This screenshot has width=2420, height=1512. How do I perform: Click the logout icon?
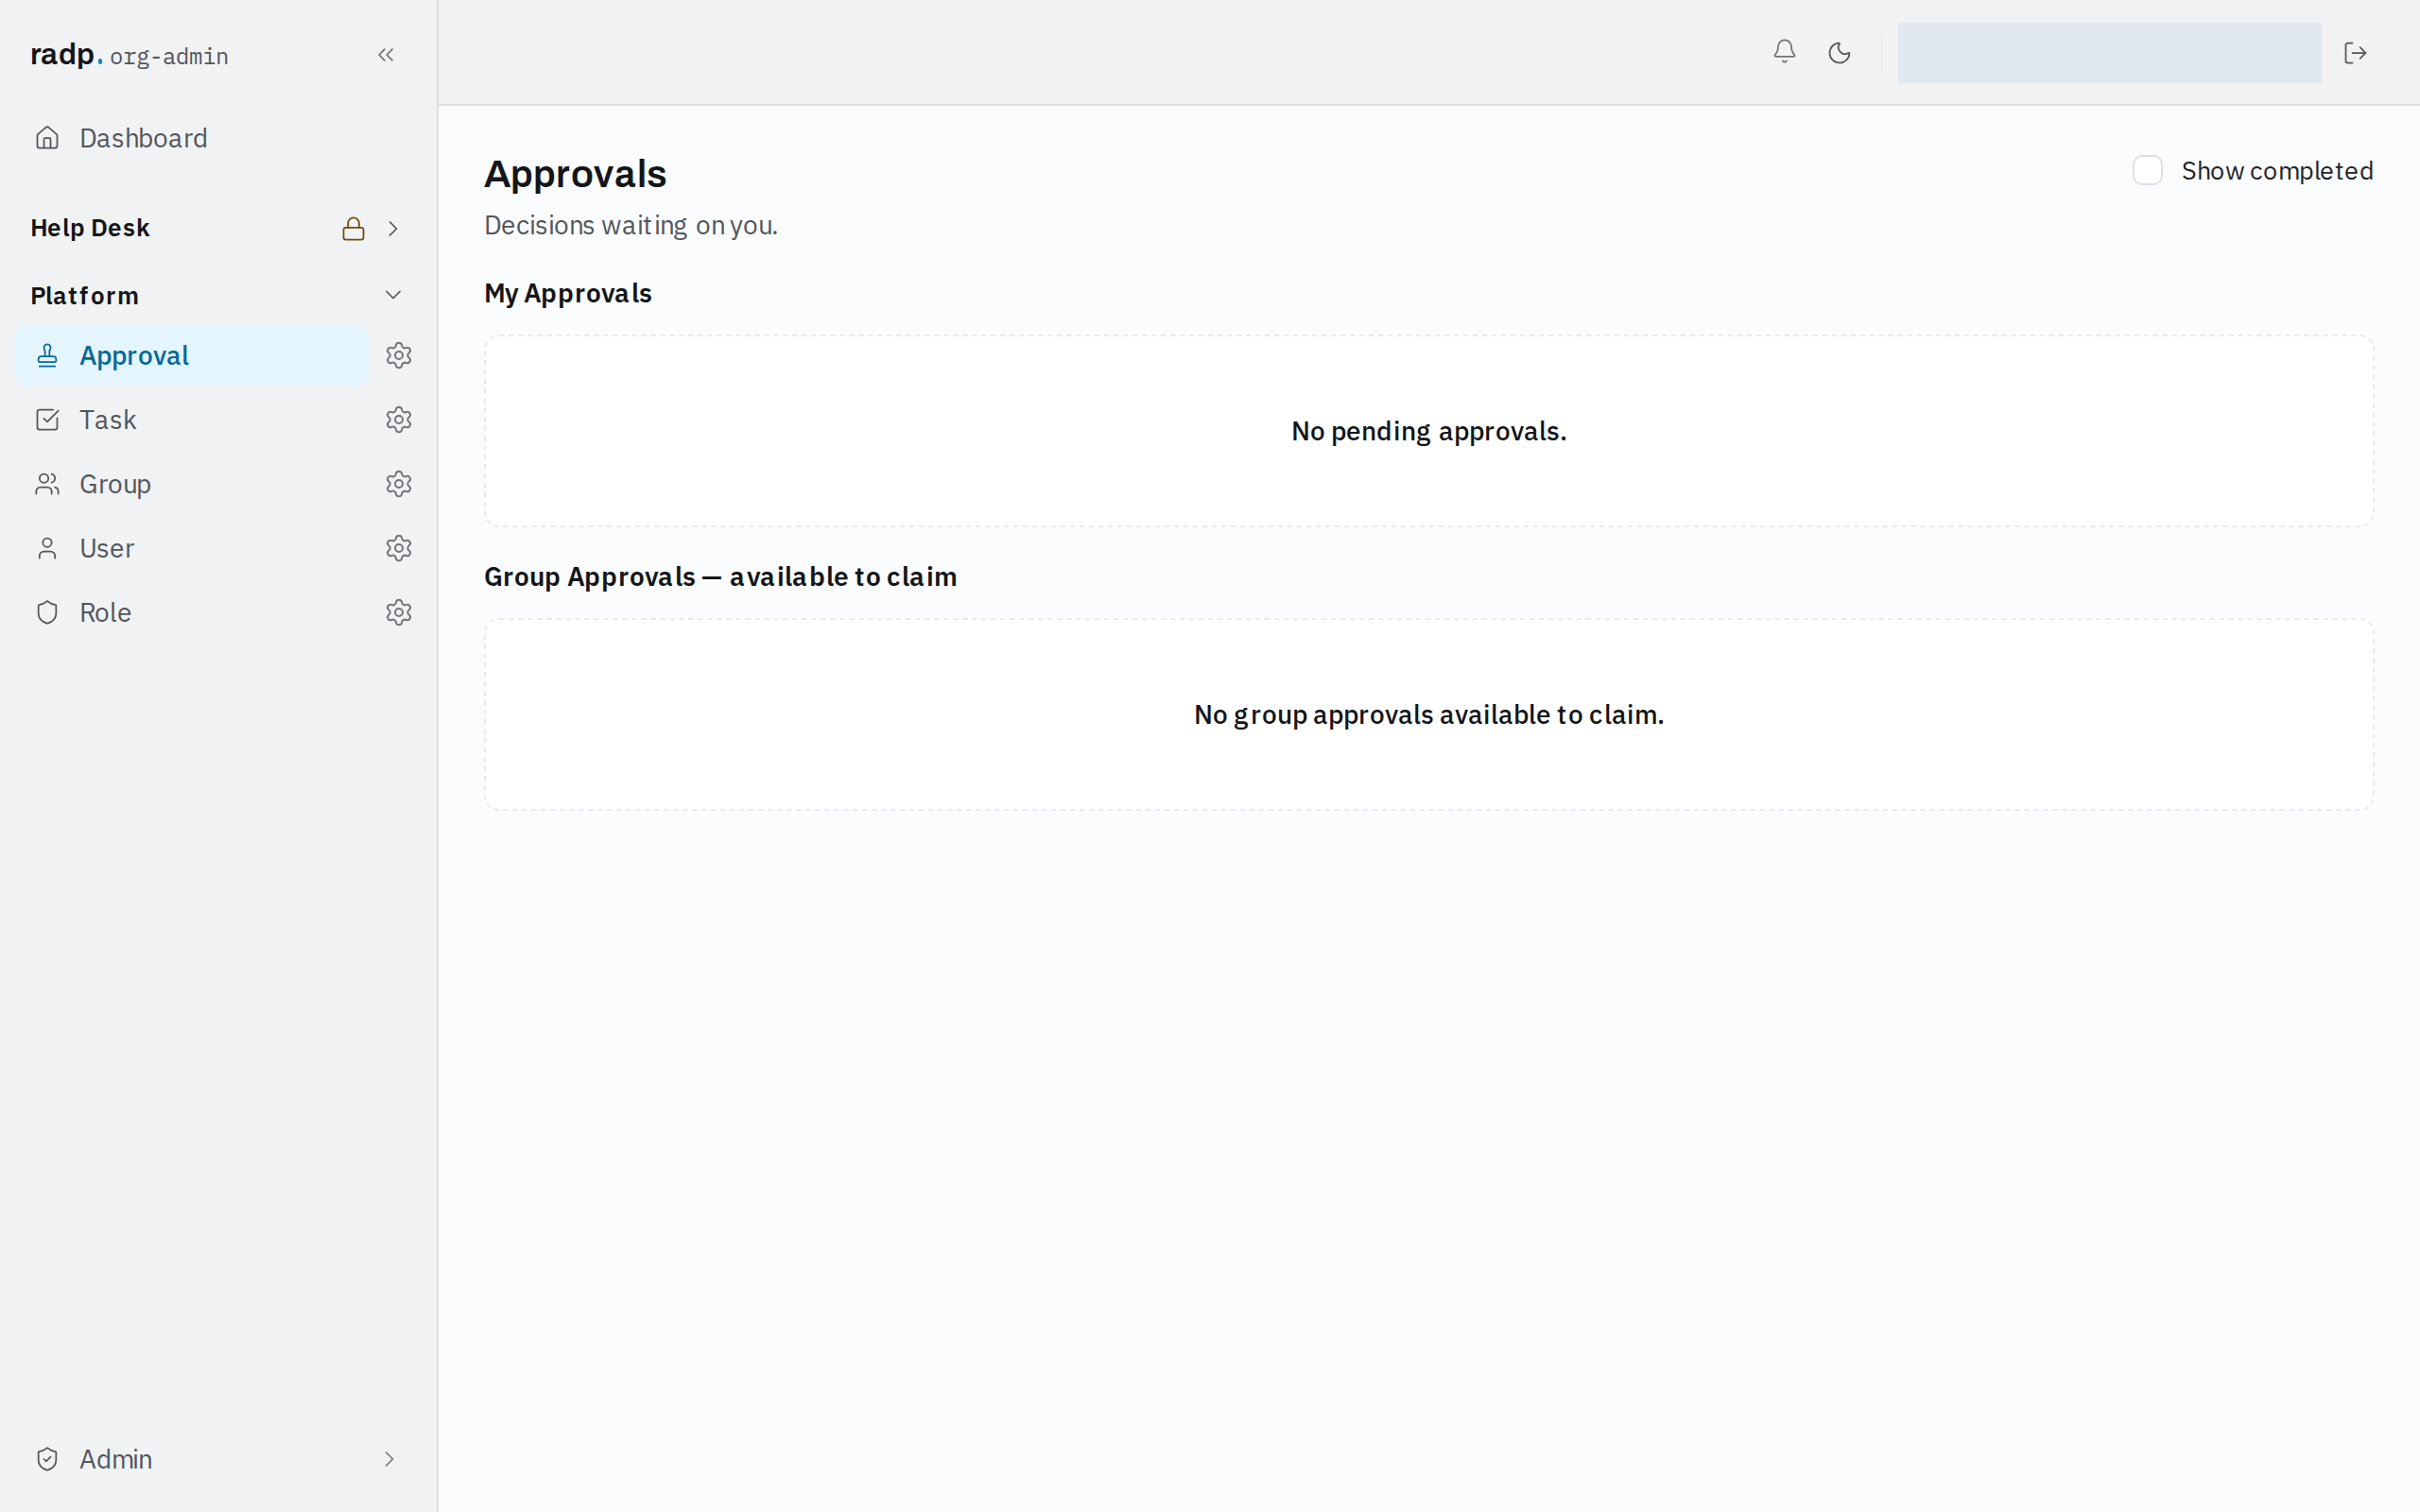2355,52
